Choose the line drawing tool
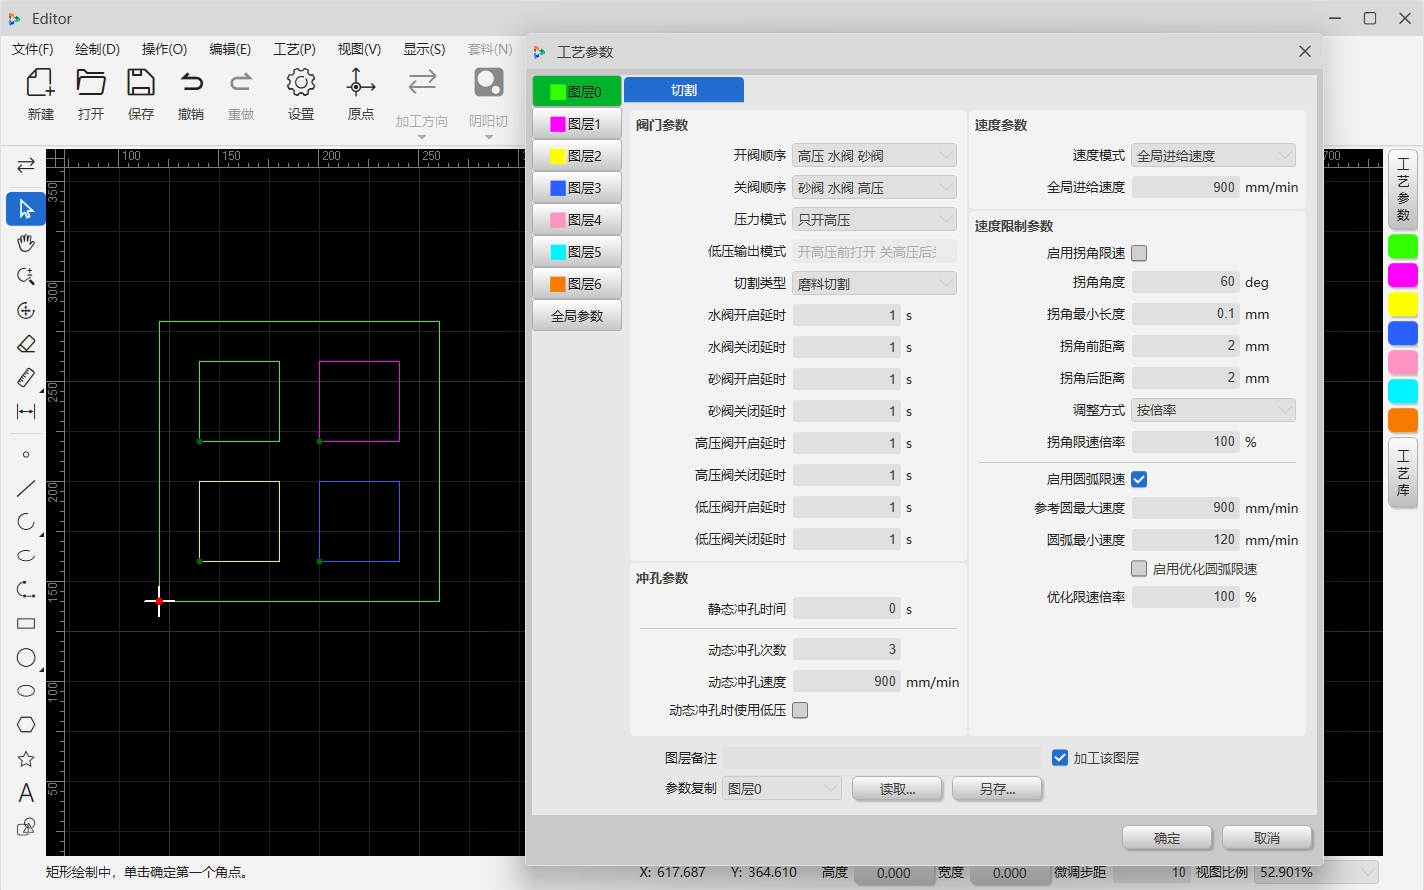This screenshot has height=890, width=1424. pyautogui.click(x=25, y=488)
